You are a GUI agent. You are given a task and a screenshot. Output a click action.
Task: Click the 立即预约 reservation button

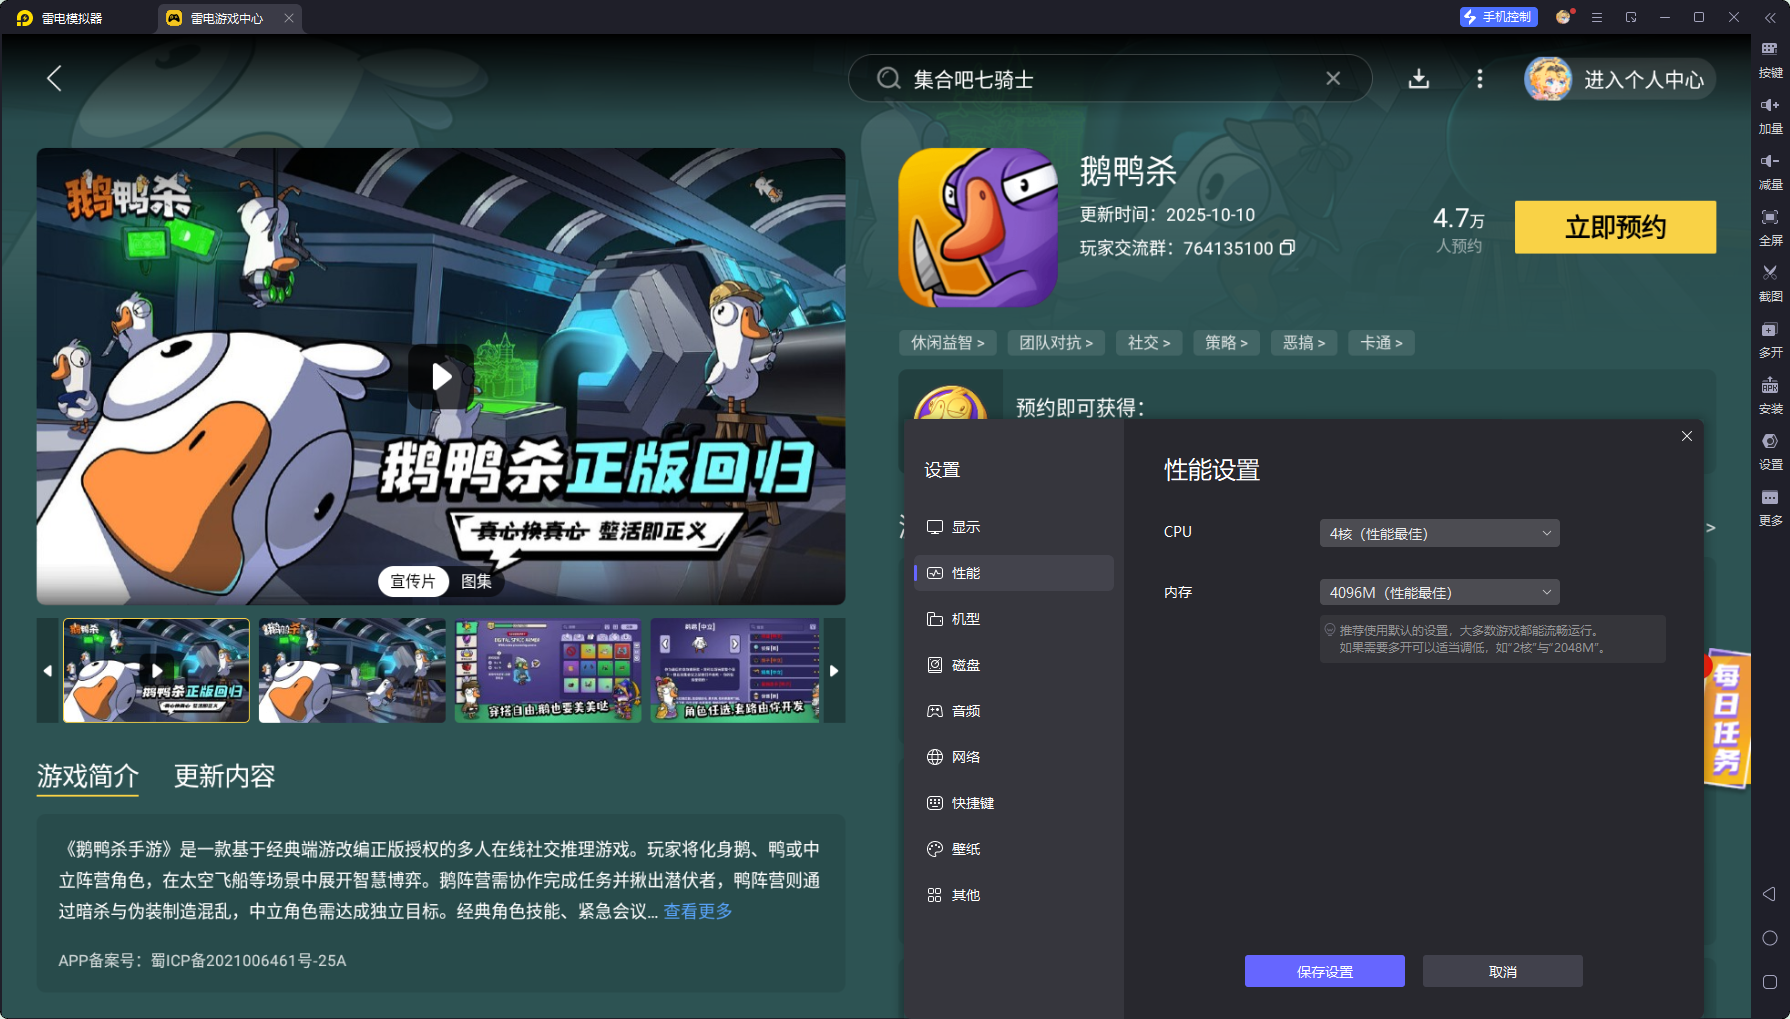coord(1615,227)
